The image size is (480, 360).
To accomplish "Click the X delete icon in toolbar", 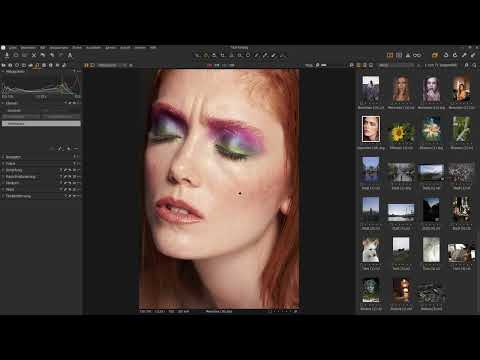I will pos(34,55).
